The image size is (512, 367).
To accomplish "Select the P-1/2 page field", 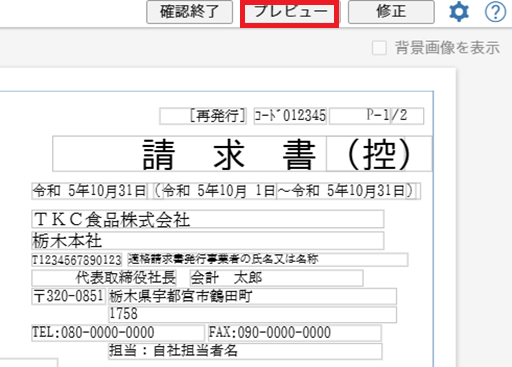I will [377, 116].
